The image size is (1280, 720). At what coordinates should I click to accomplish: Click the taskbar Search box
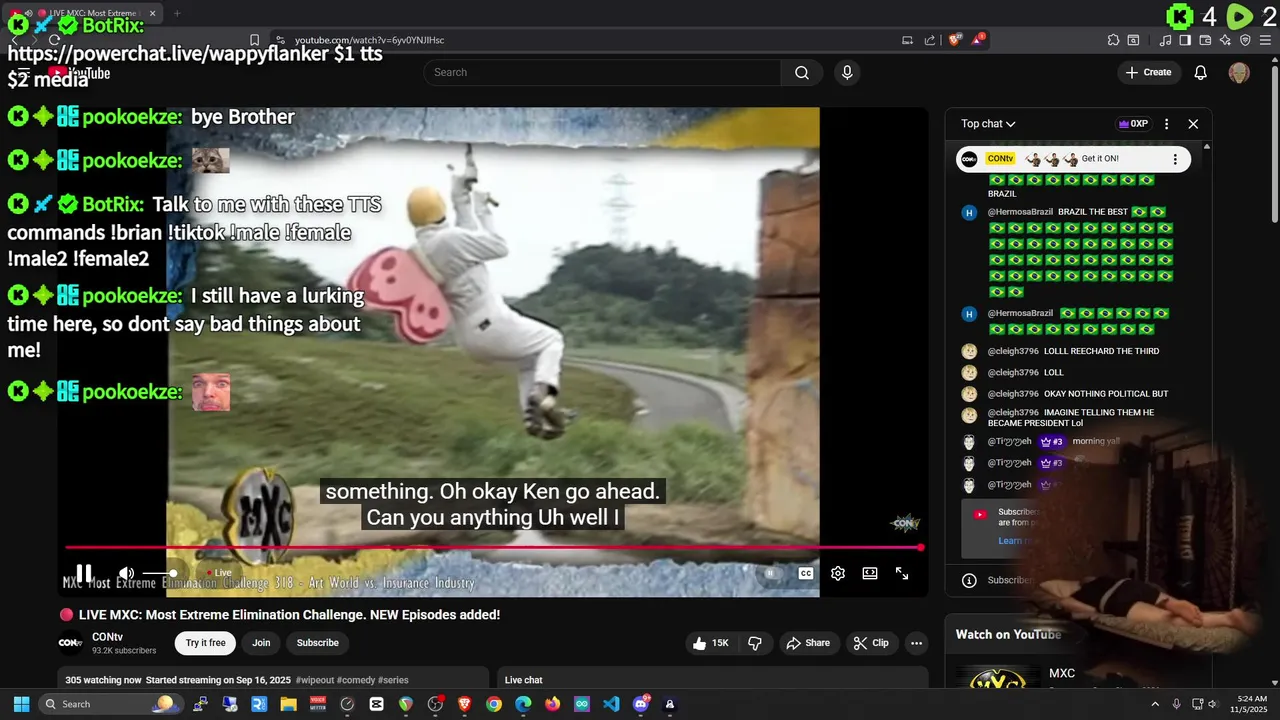[x=110, y=704]
